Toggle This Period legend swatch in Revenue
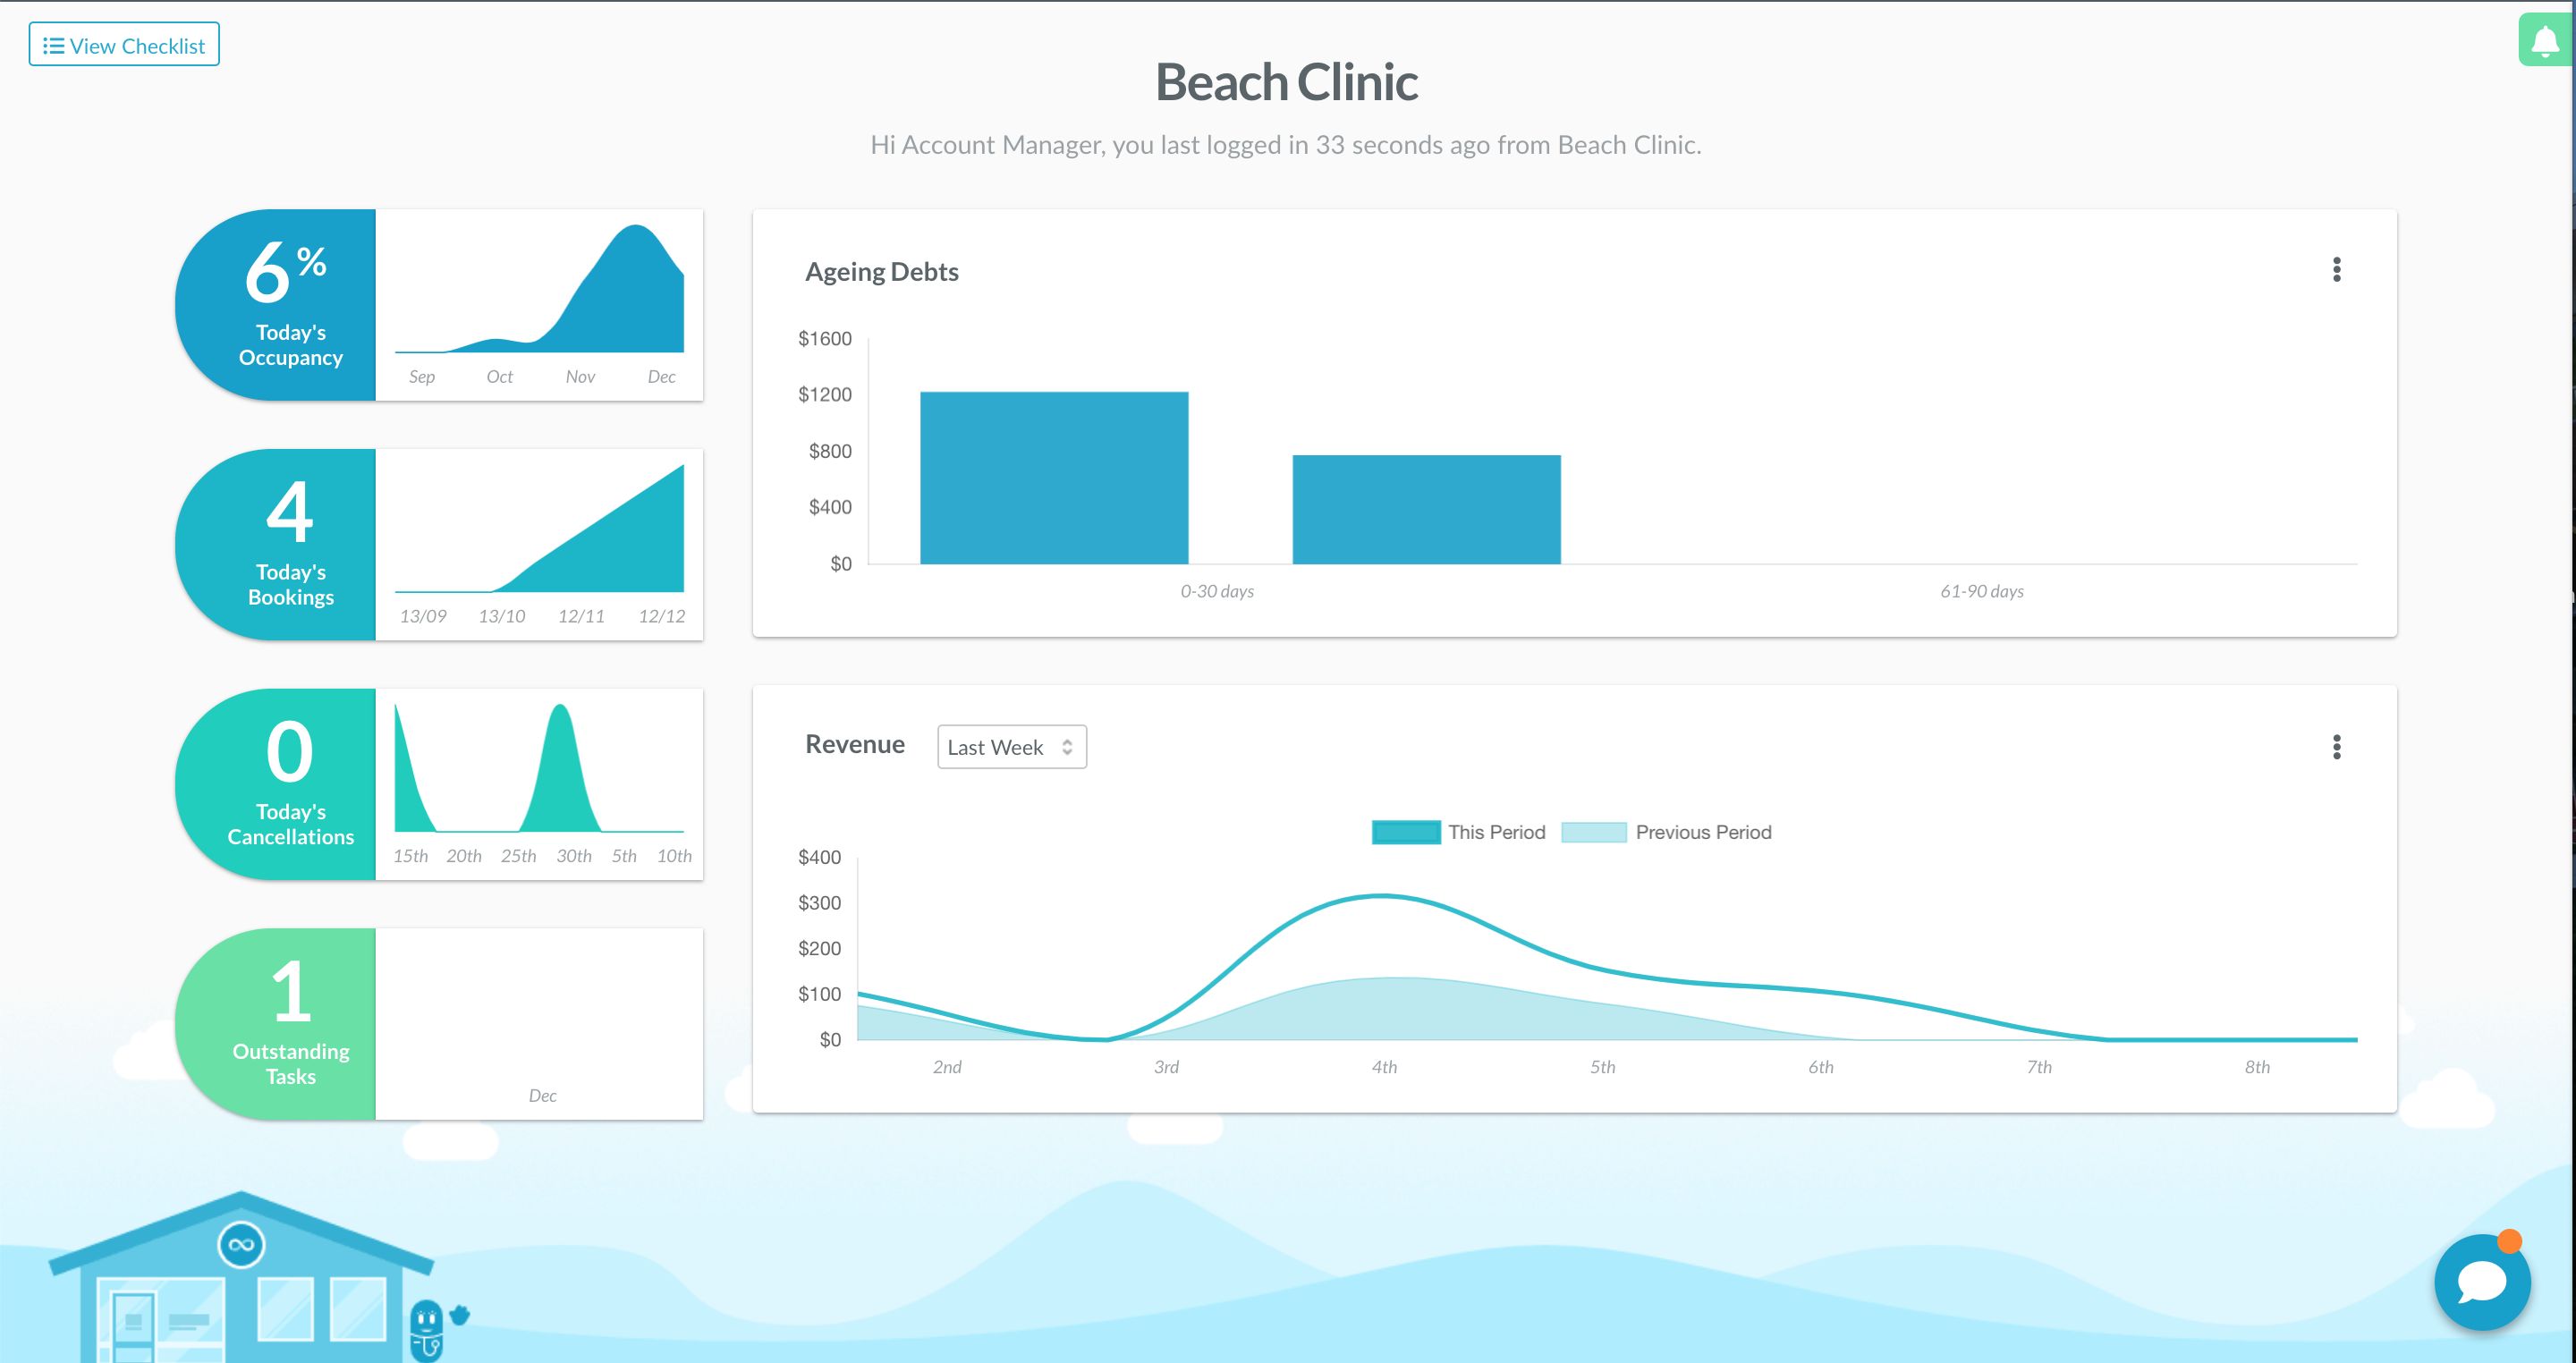Viewport: 2576px width, 1363px height. (x=1405, y=832)
